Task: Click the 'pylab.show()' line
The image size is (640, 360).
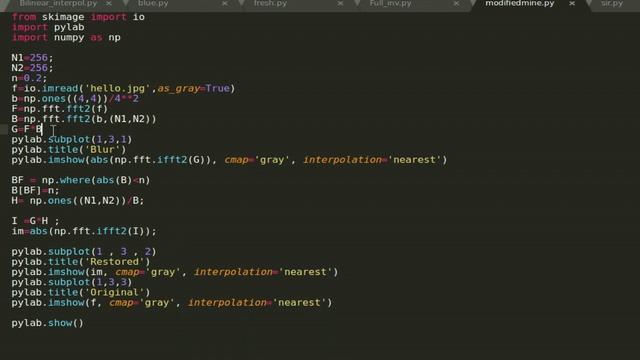Action: coord(47,323)
